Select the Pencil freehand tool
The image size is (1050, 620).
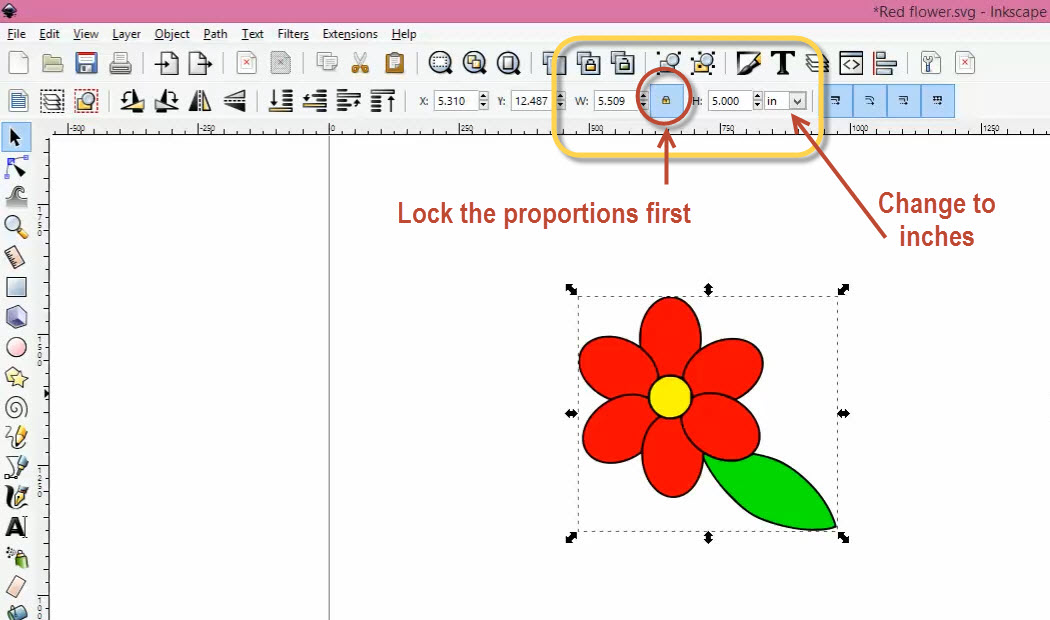pyautogui.click(x=16, y=437)
